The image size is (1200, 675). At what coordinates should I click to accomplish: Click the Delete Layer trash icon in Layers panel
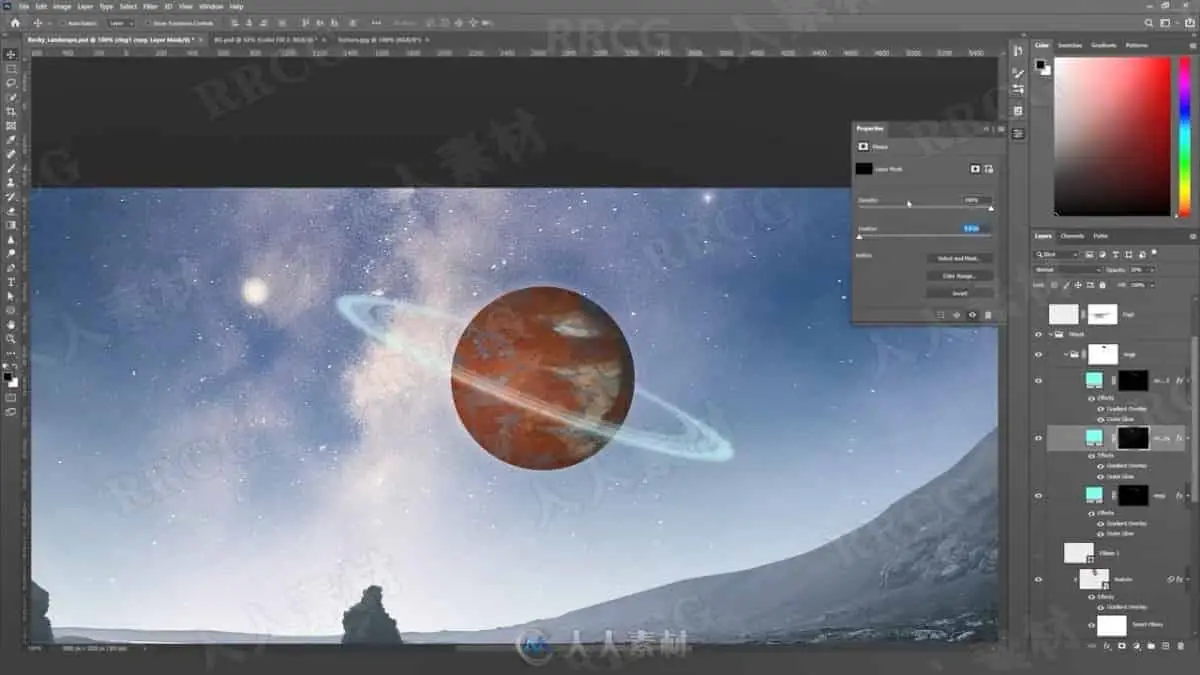[x=1181, y=645]
